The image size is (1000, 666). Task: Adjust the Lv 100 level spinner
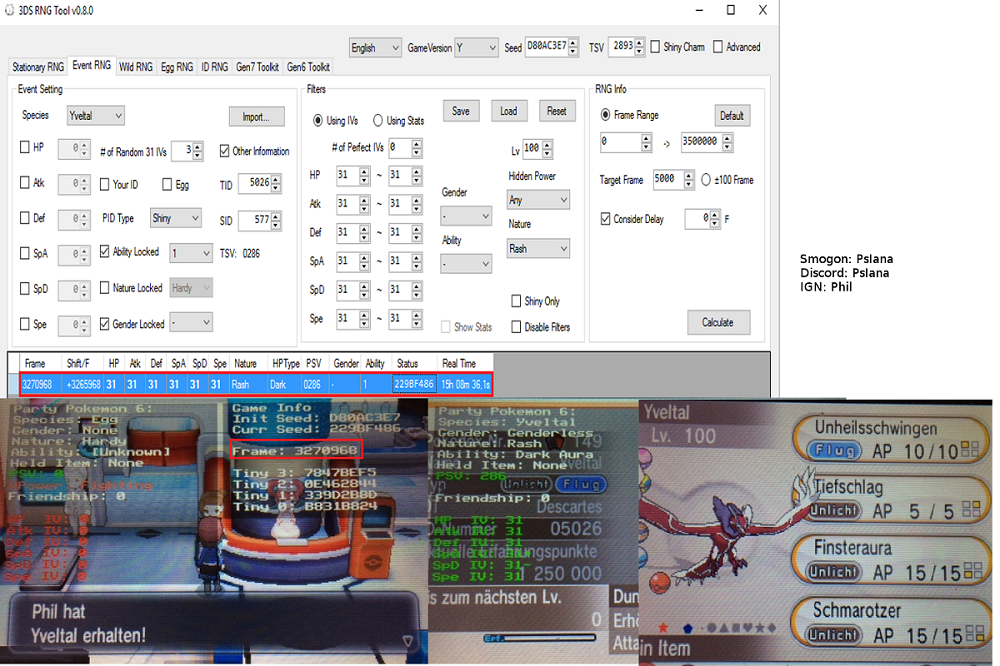(x=538, y=149)
